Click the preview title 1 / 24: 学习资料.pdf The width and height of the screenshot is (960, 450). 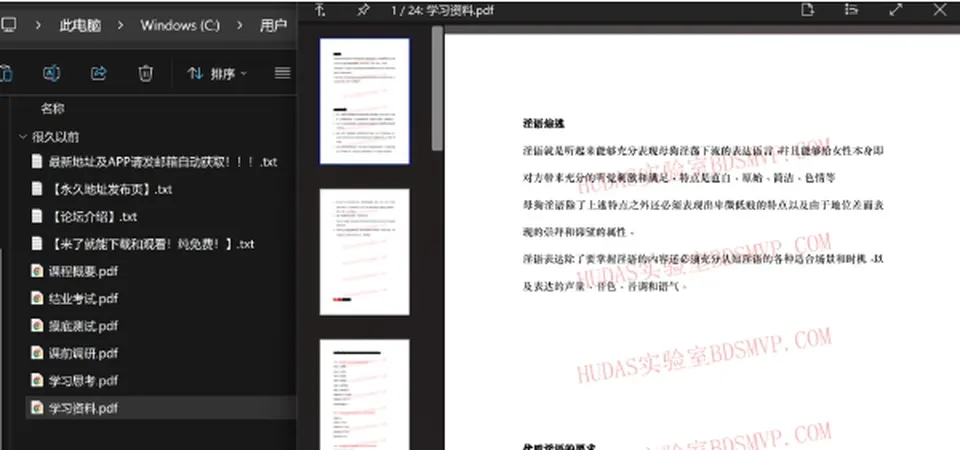tap(442, 10)
